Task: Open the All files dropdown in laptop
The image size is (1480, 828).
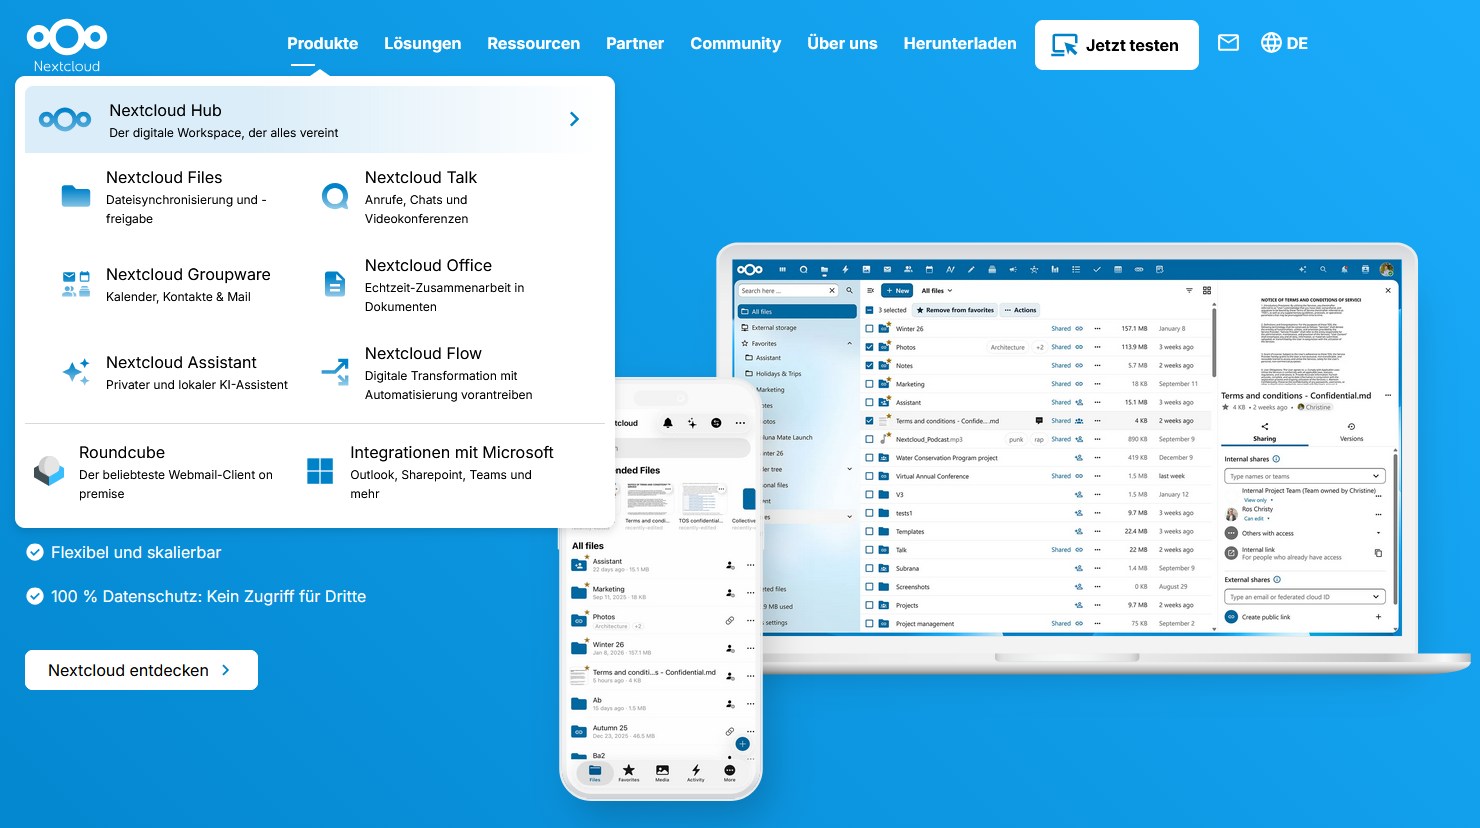Action: tap(937, 291)
